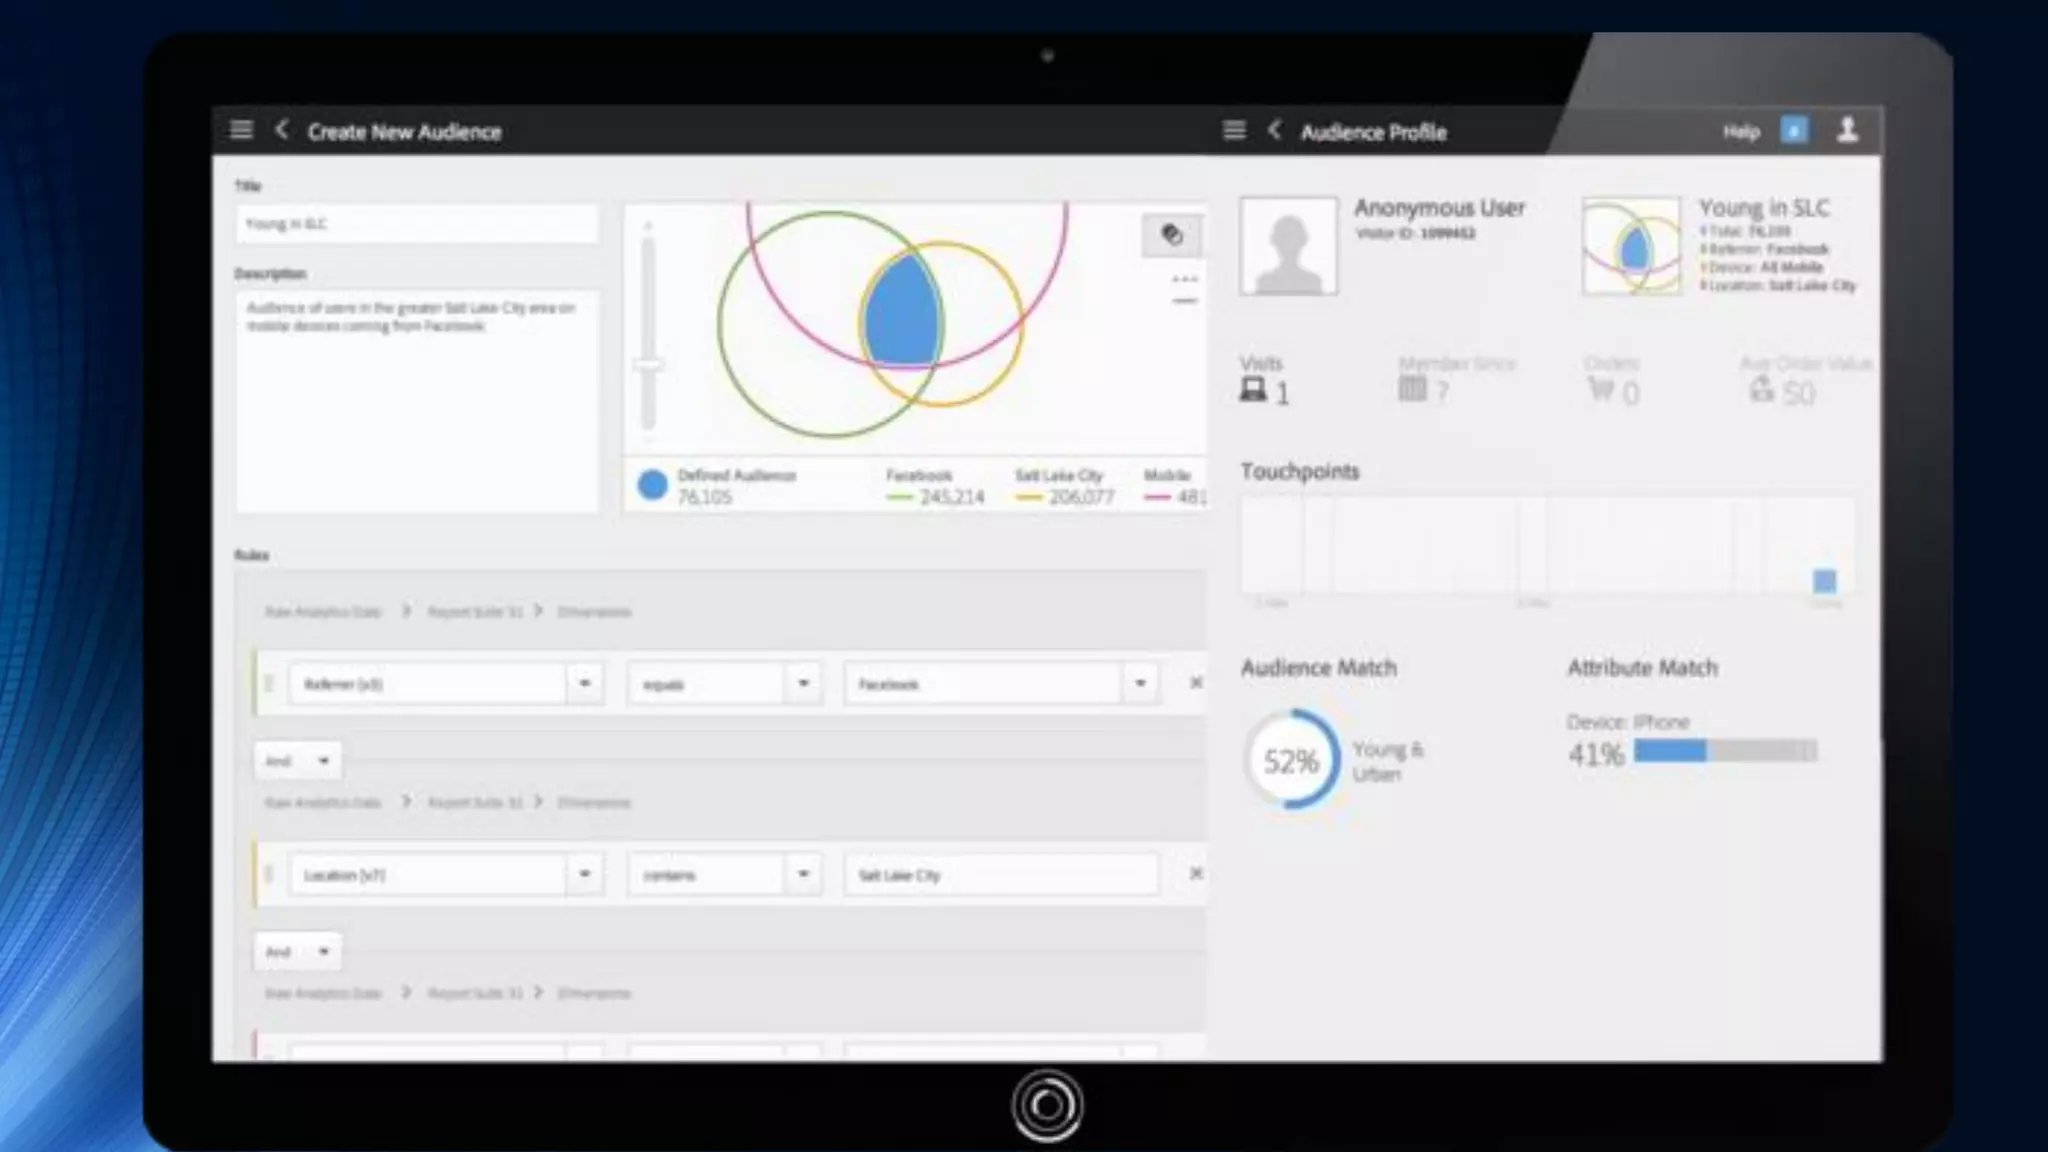Viewport: 2048px width, 1152px height.
Task: Click the Venn overlap view icon
Action: point(1171,235)
